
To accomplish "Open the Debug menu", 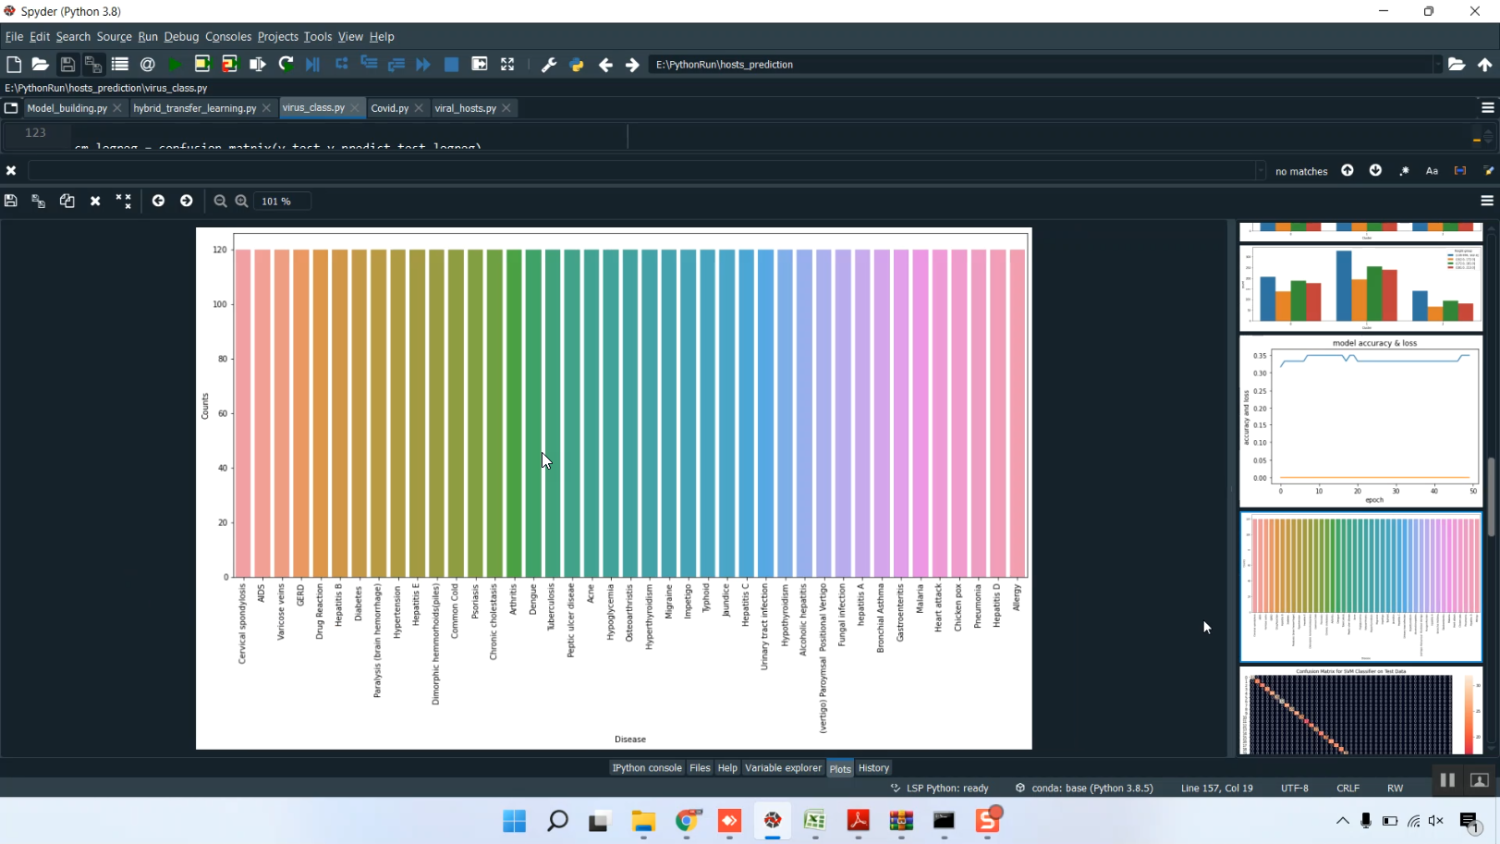I will click(x=181, y=37).
